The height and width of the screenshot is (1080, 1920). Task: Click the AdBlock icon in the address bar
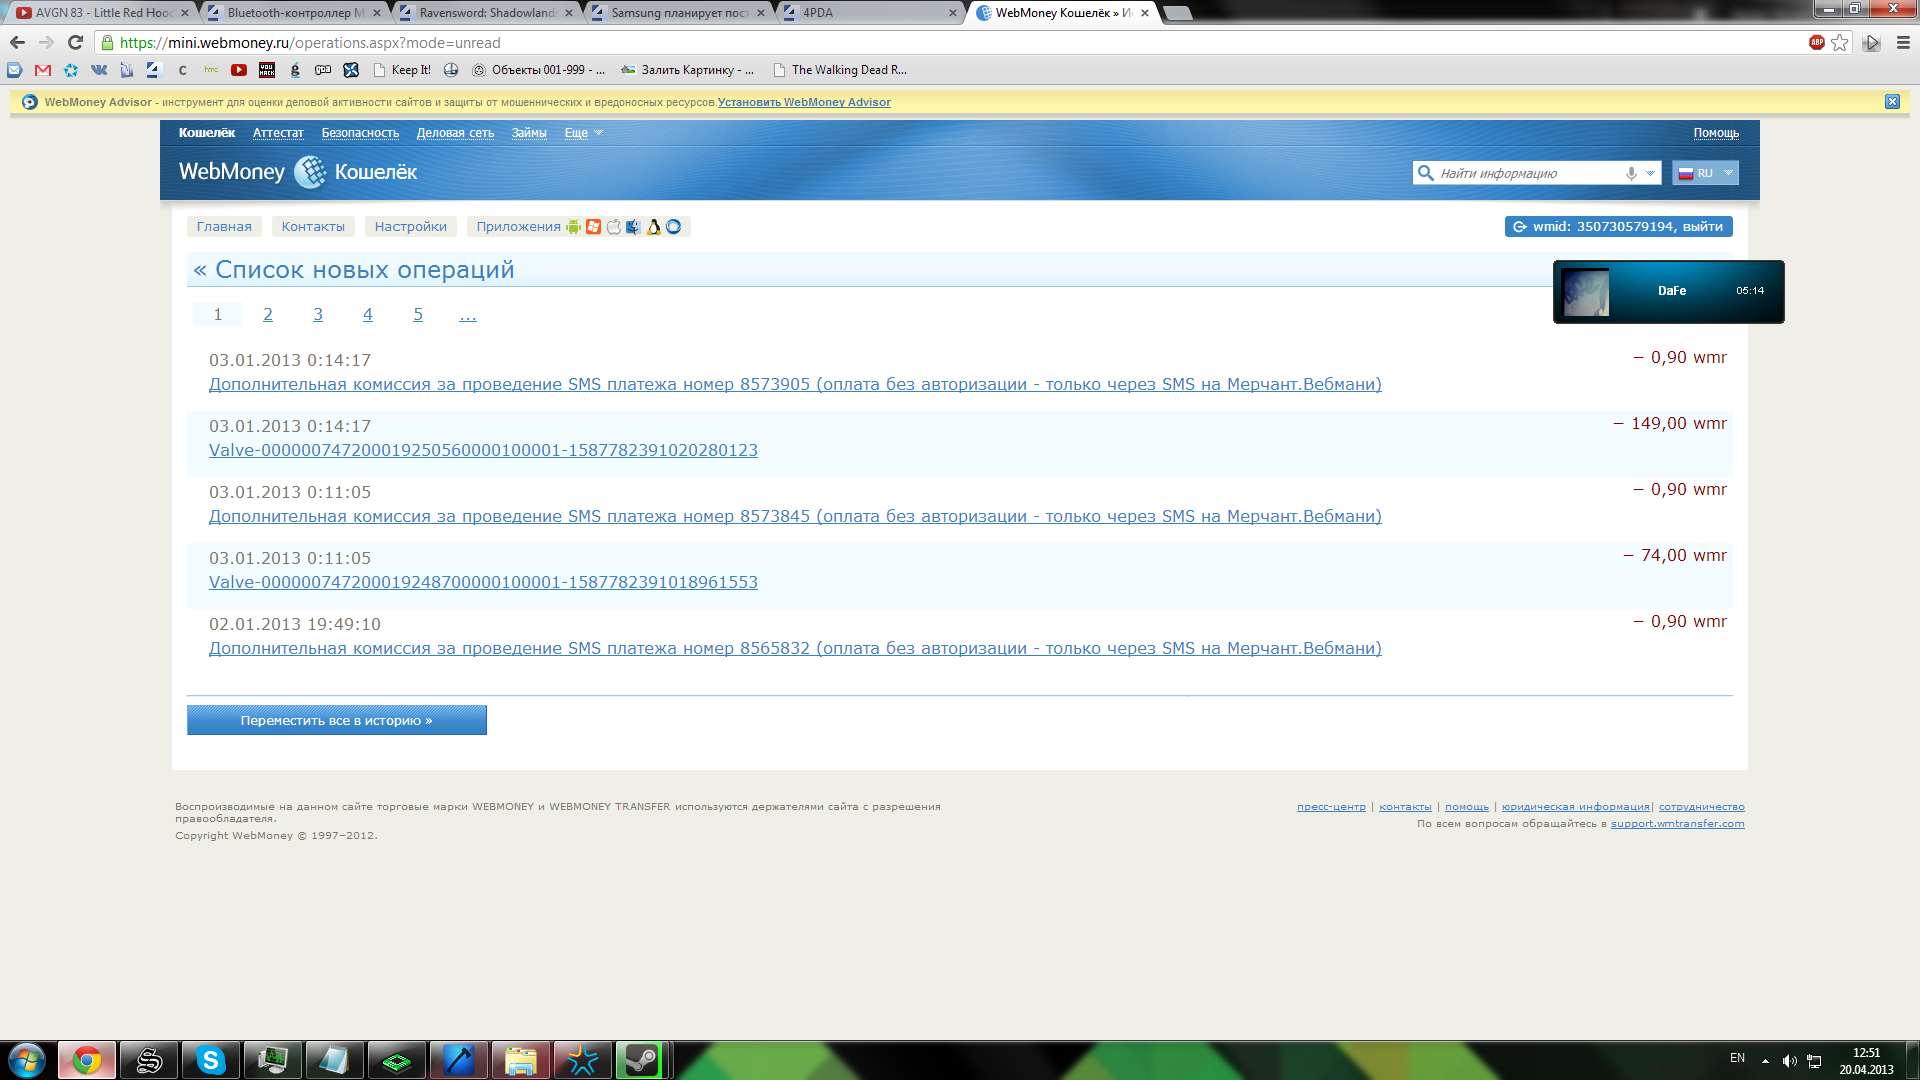point(1816,42)
